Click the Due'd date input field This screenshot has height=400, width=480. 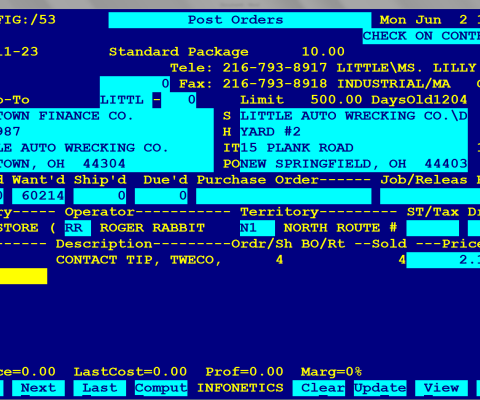[161, 196]
